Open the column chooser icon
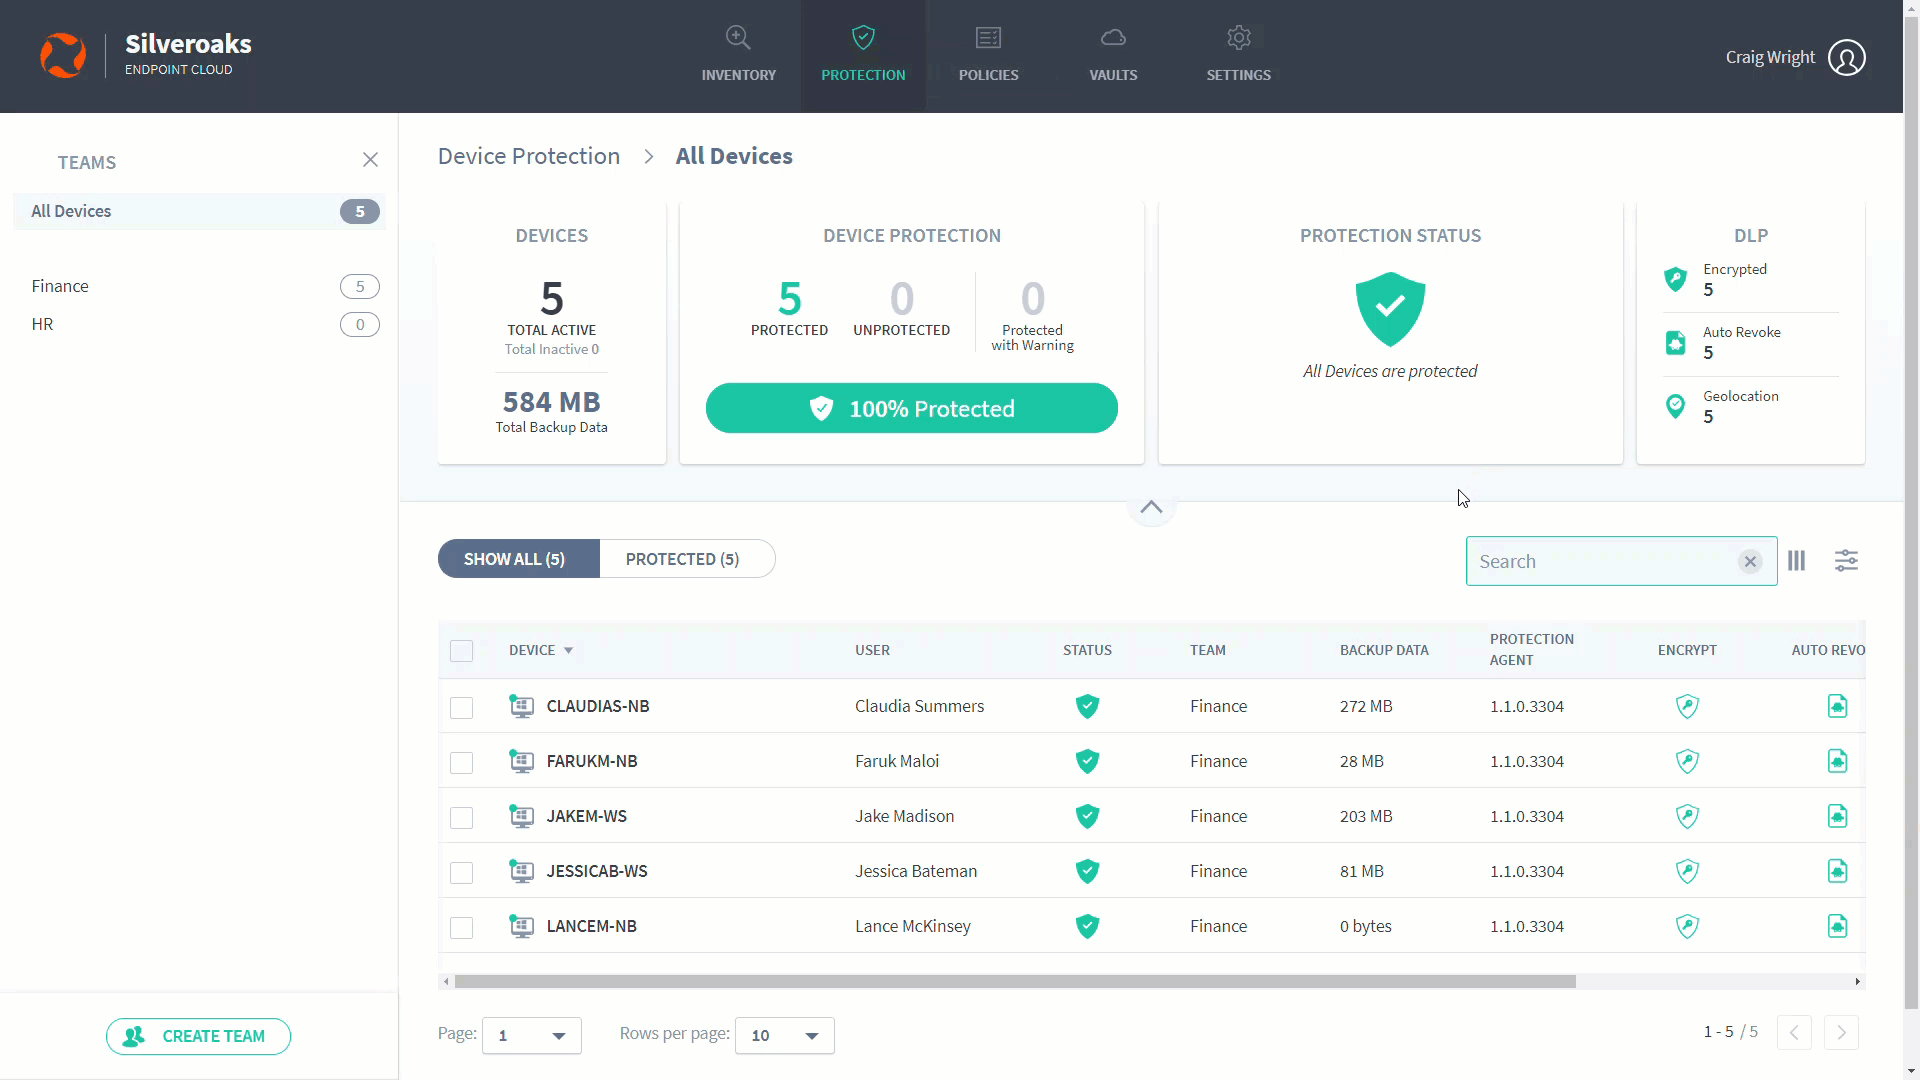1920x1080 pixels. coord(1797,561)
